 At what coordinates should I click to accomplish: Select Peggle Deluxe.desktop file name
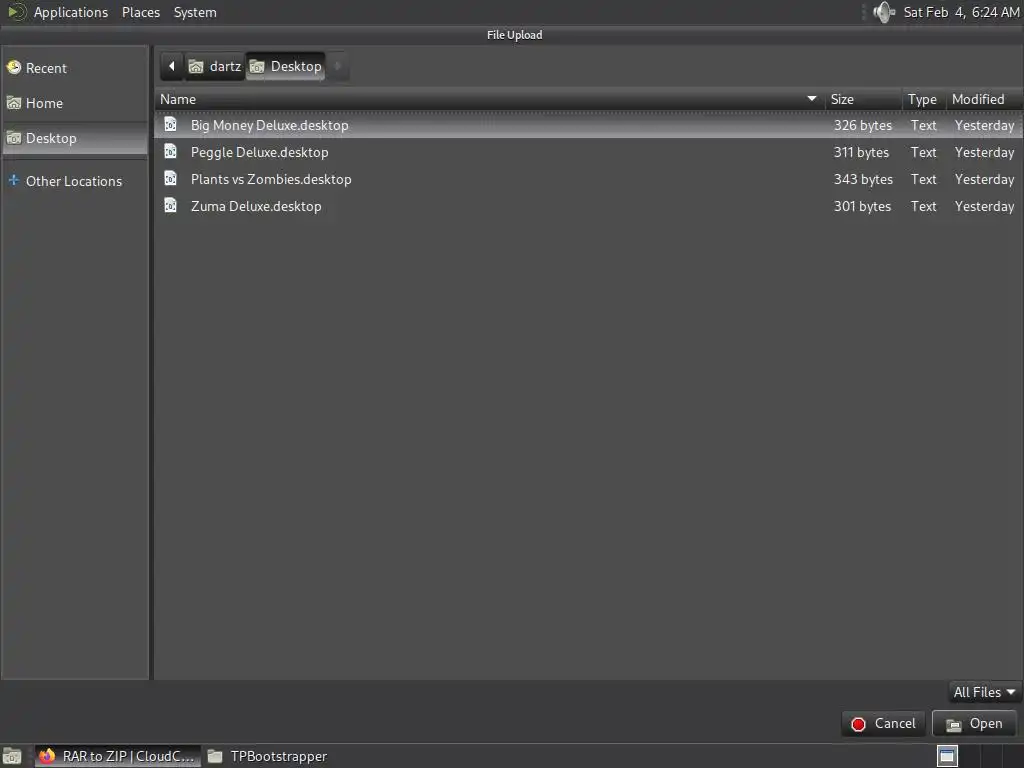pyautogui.click(x=259, y=152)
